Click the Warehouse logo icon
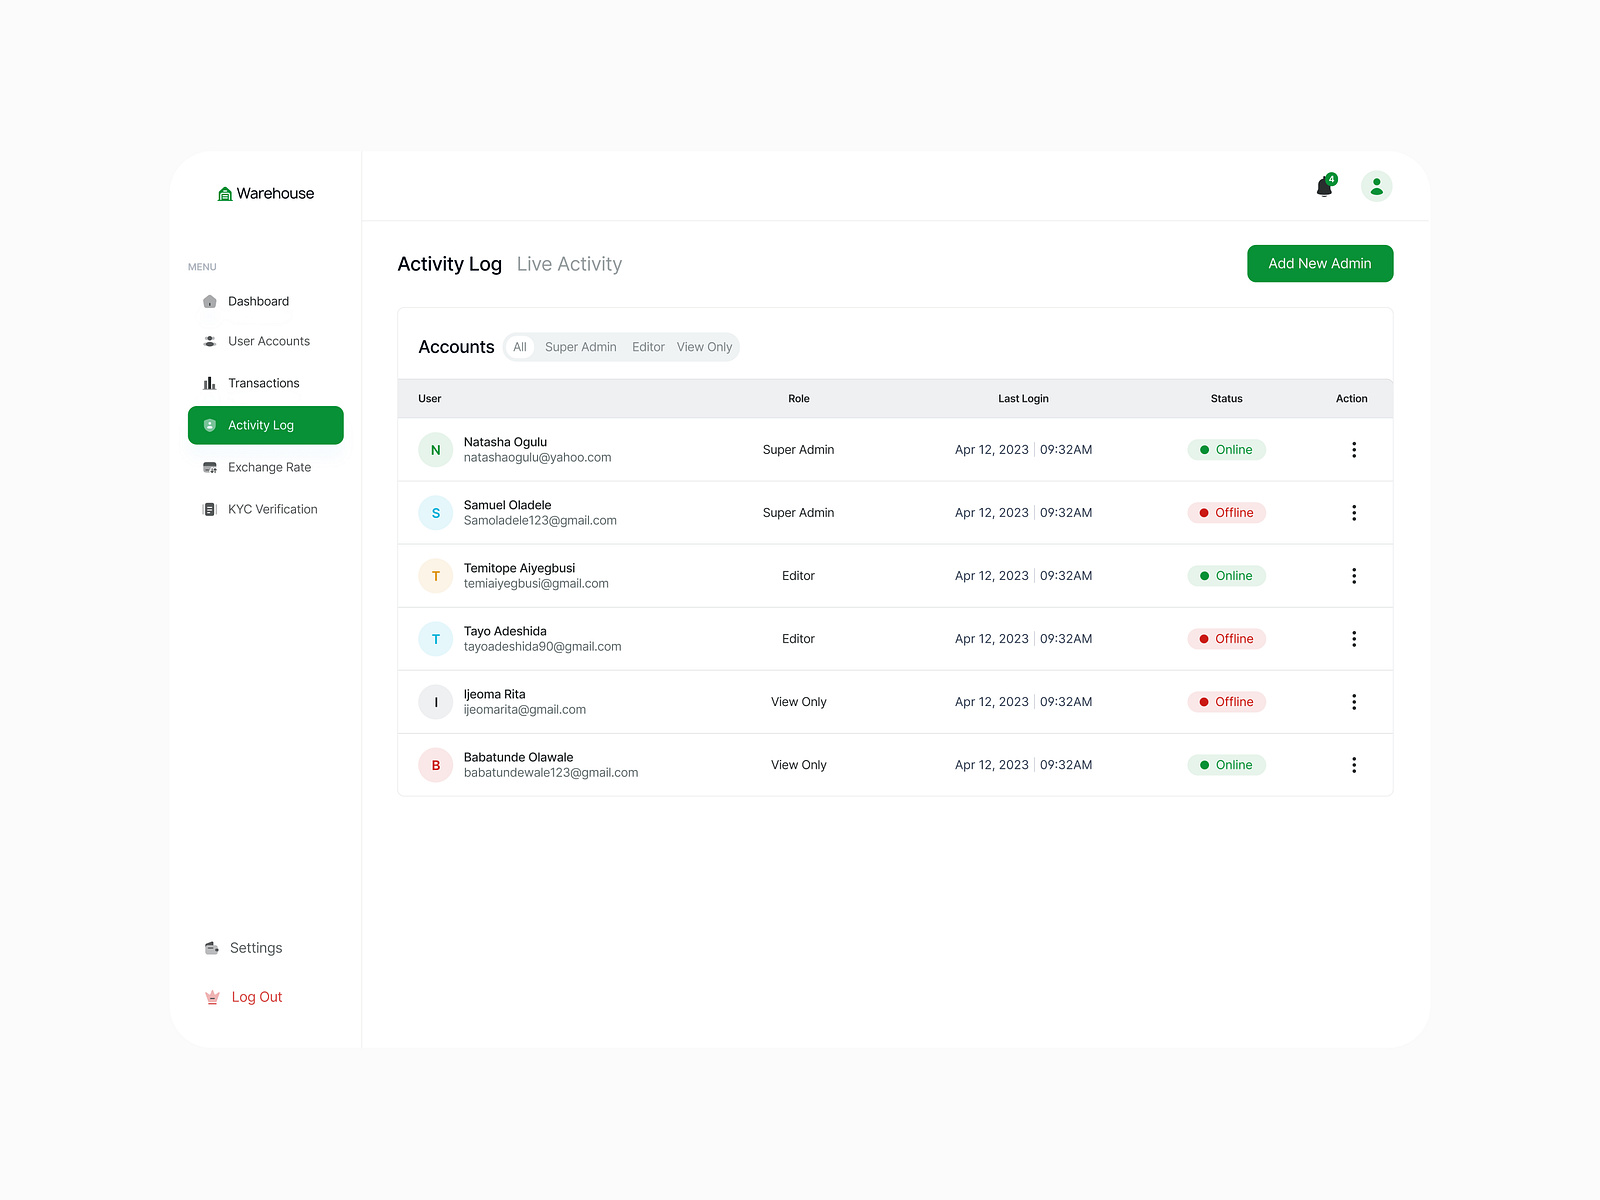The width and height of the screenshot is (1600, 1200). pos(225,194)
